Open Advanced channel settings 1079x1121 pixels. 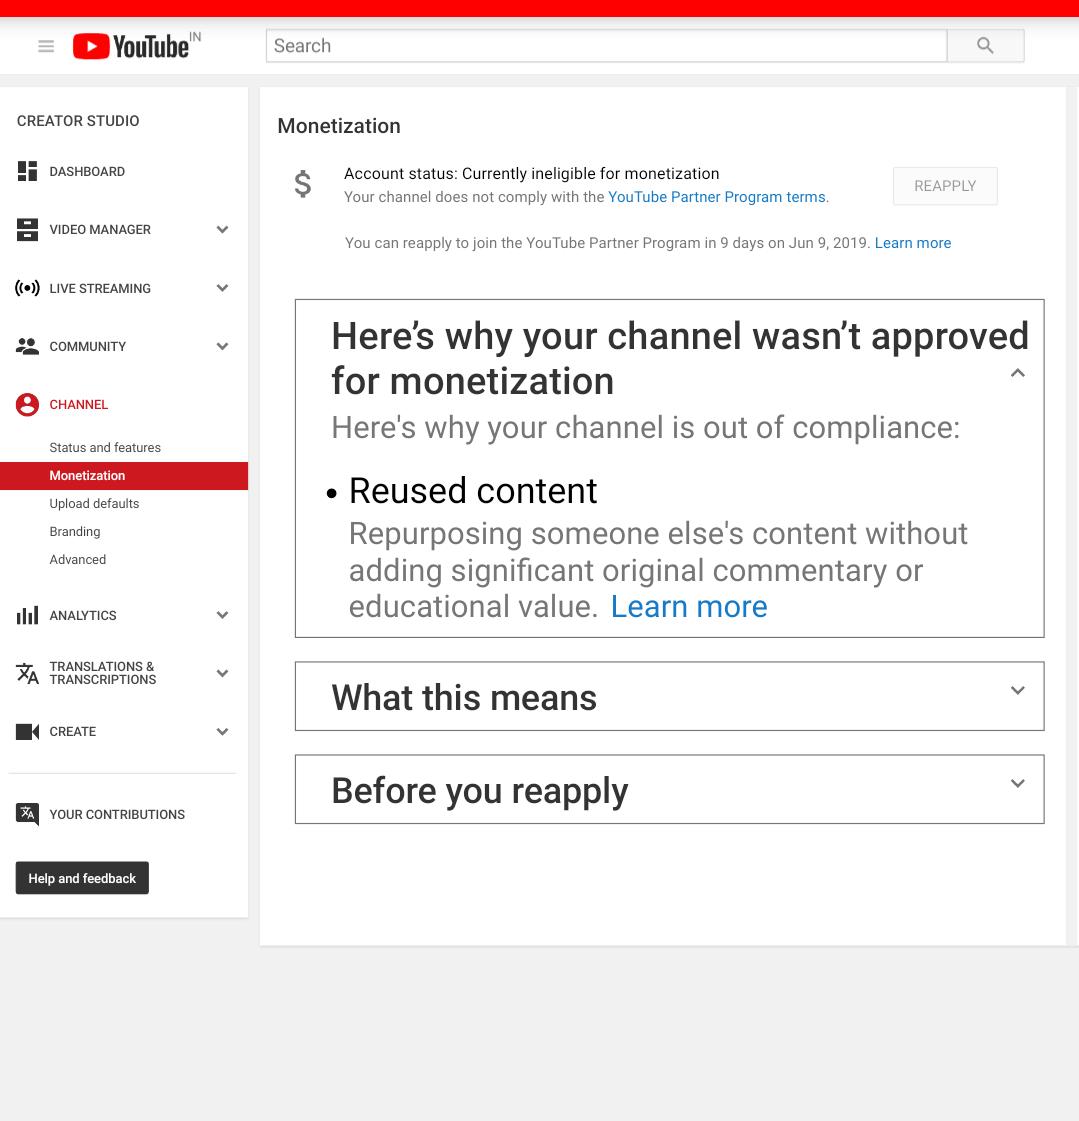pos(78,559)
